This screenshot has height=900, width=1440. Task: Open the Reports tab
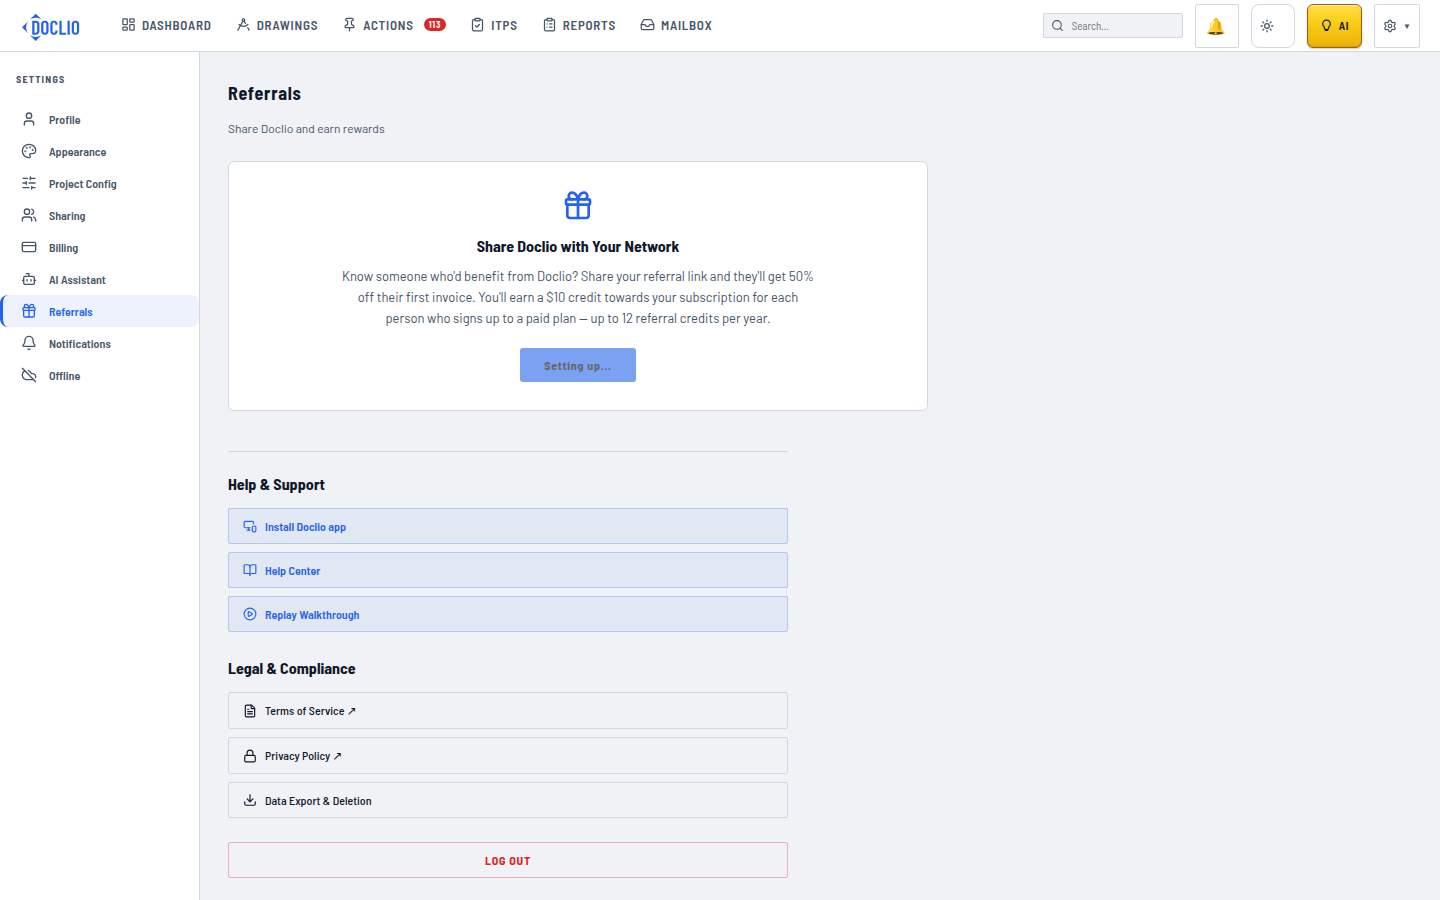point(579,25)
